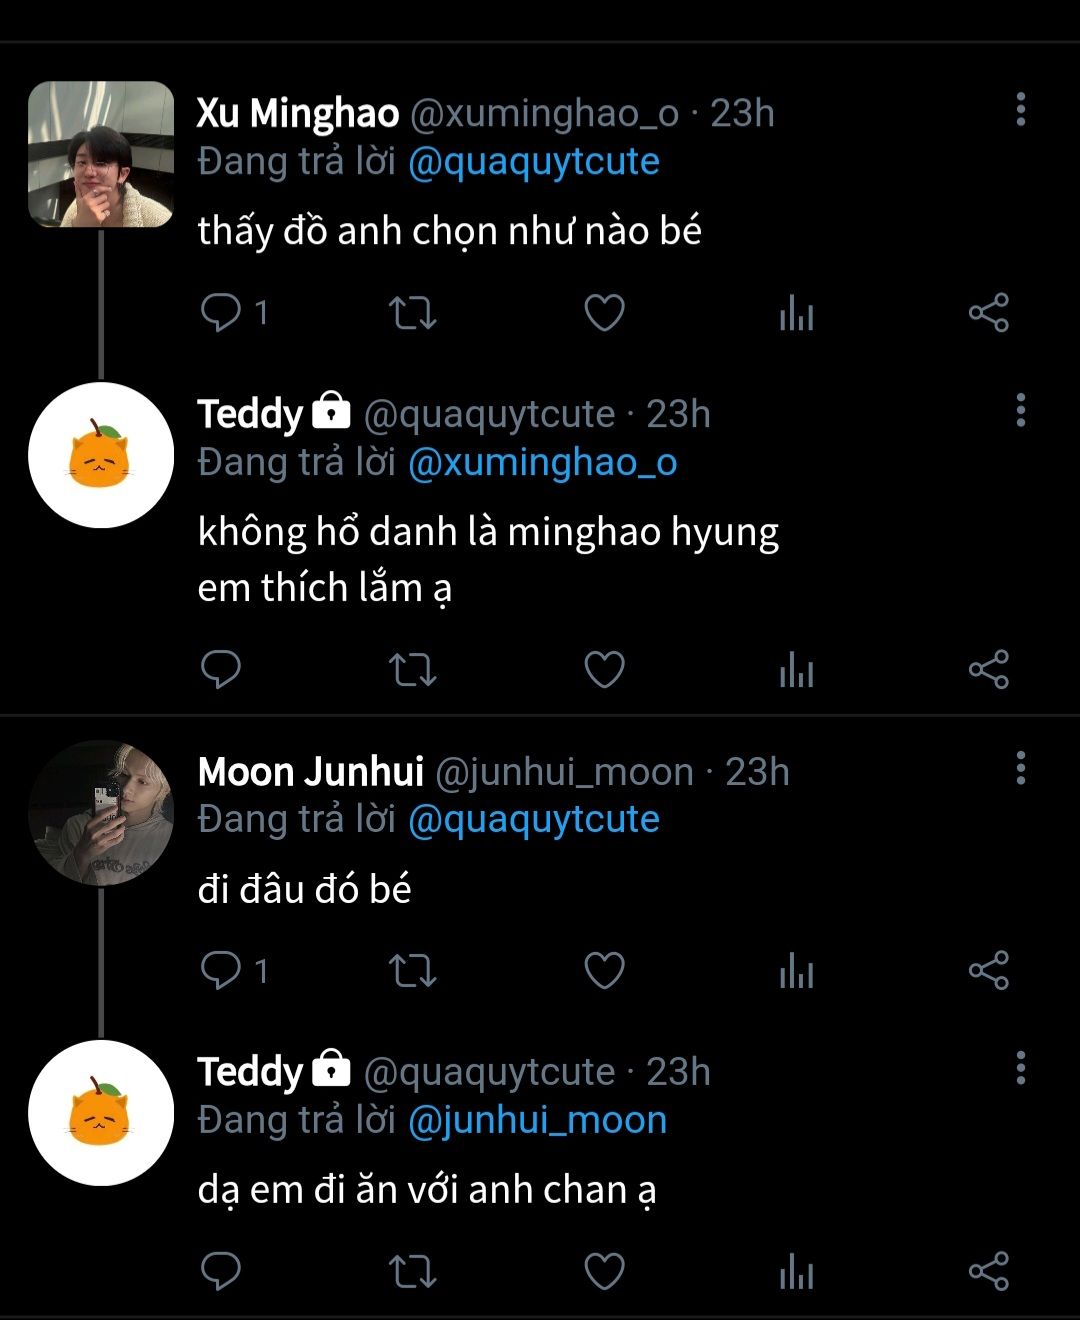Open Xu Minghao's profile picture
Viewport: 1080px width, 1320px height.
(x=101, y=154)
